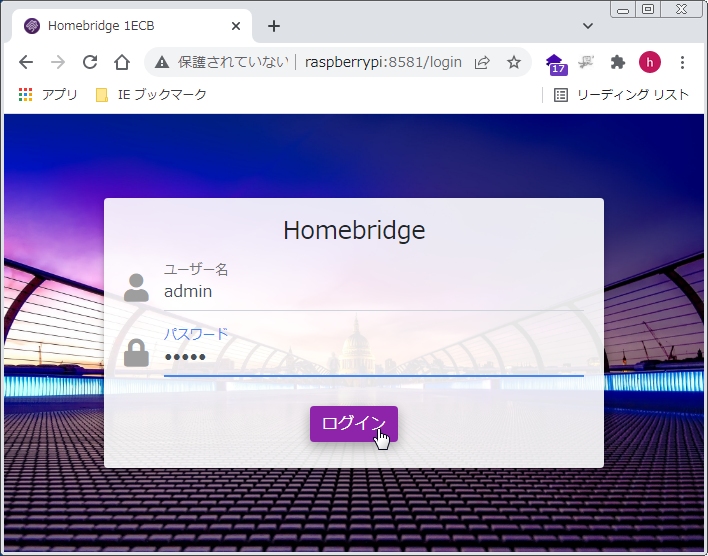Open the Chrome three-dot menu

(x=682, y=62)
